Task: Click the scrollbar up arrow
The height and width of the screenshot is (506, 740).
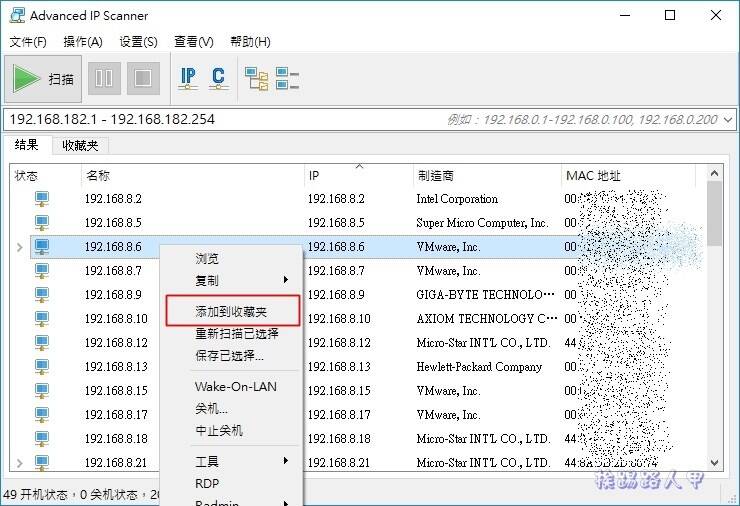Action: click(x=715, y=173)
